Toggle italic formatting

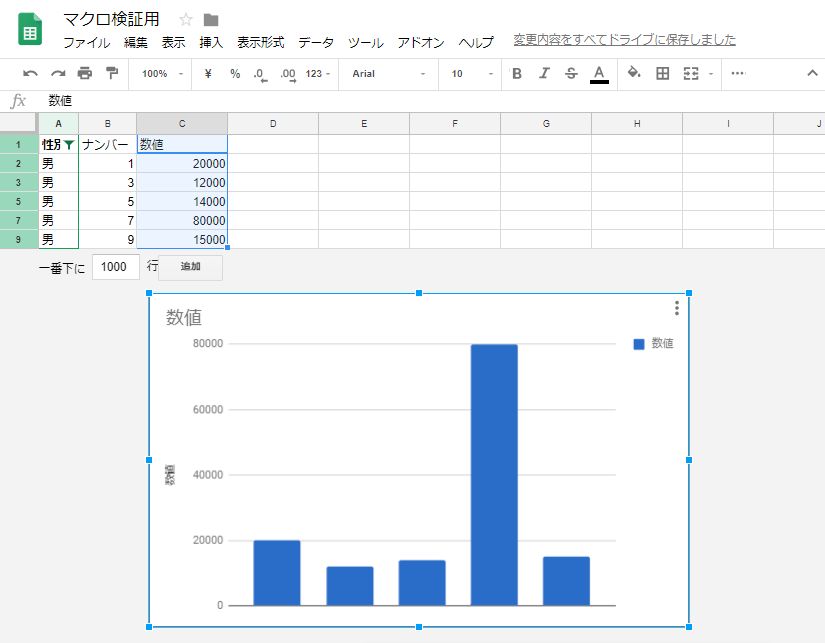click(x=544, y=73)
